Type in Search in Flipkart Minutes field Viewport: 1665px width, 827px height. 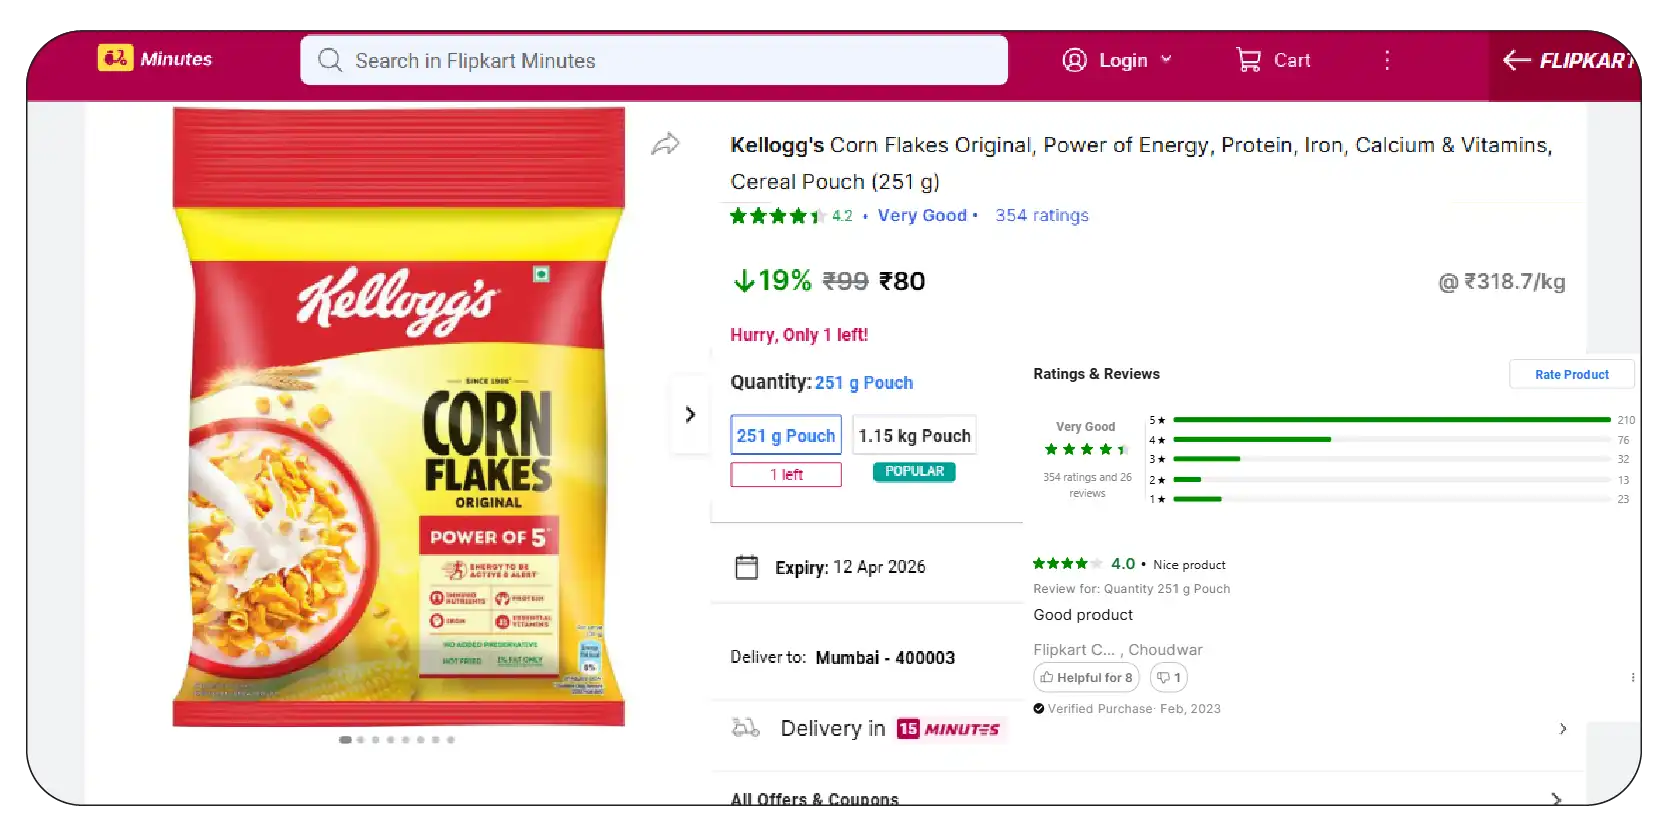[x=670, y=61]
